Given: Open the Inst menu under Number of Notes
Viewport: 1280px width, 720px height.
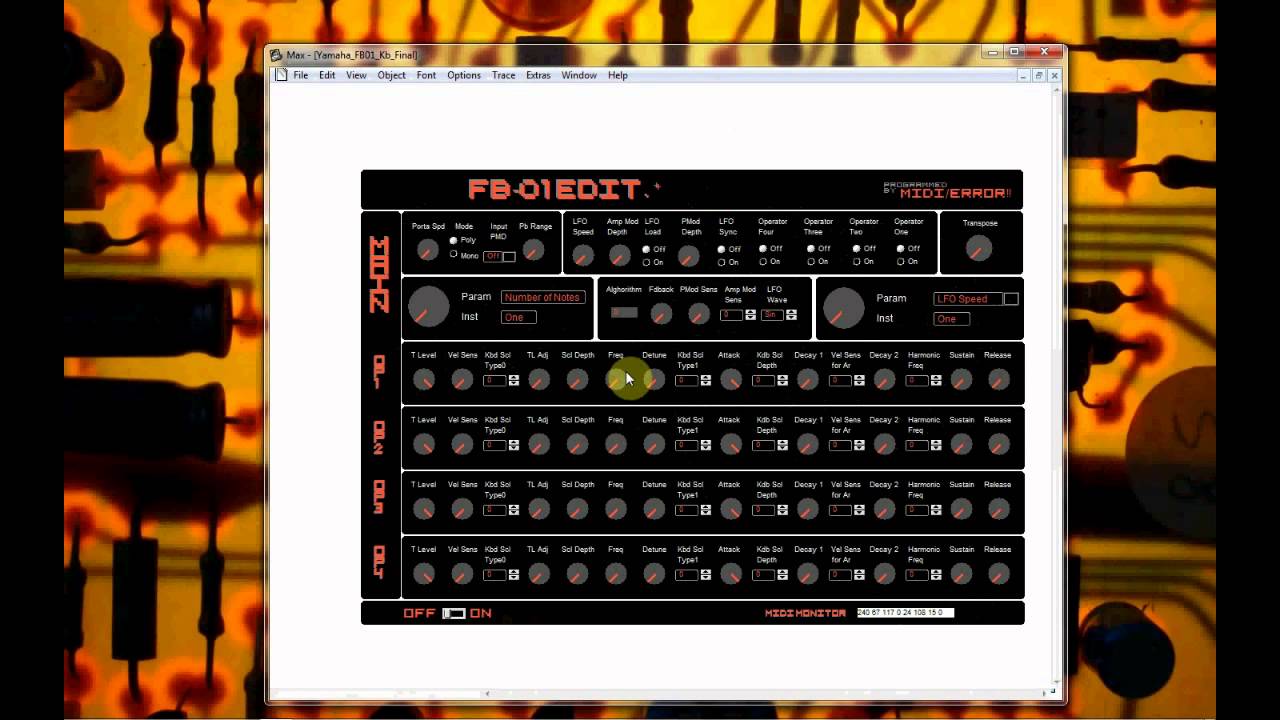Looking at the screenshot, I should click(x=519, y=317).
